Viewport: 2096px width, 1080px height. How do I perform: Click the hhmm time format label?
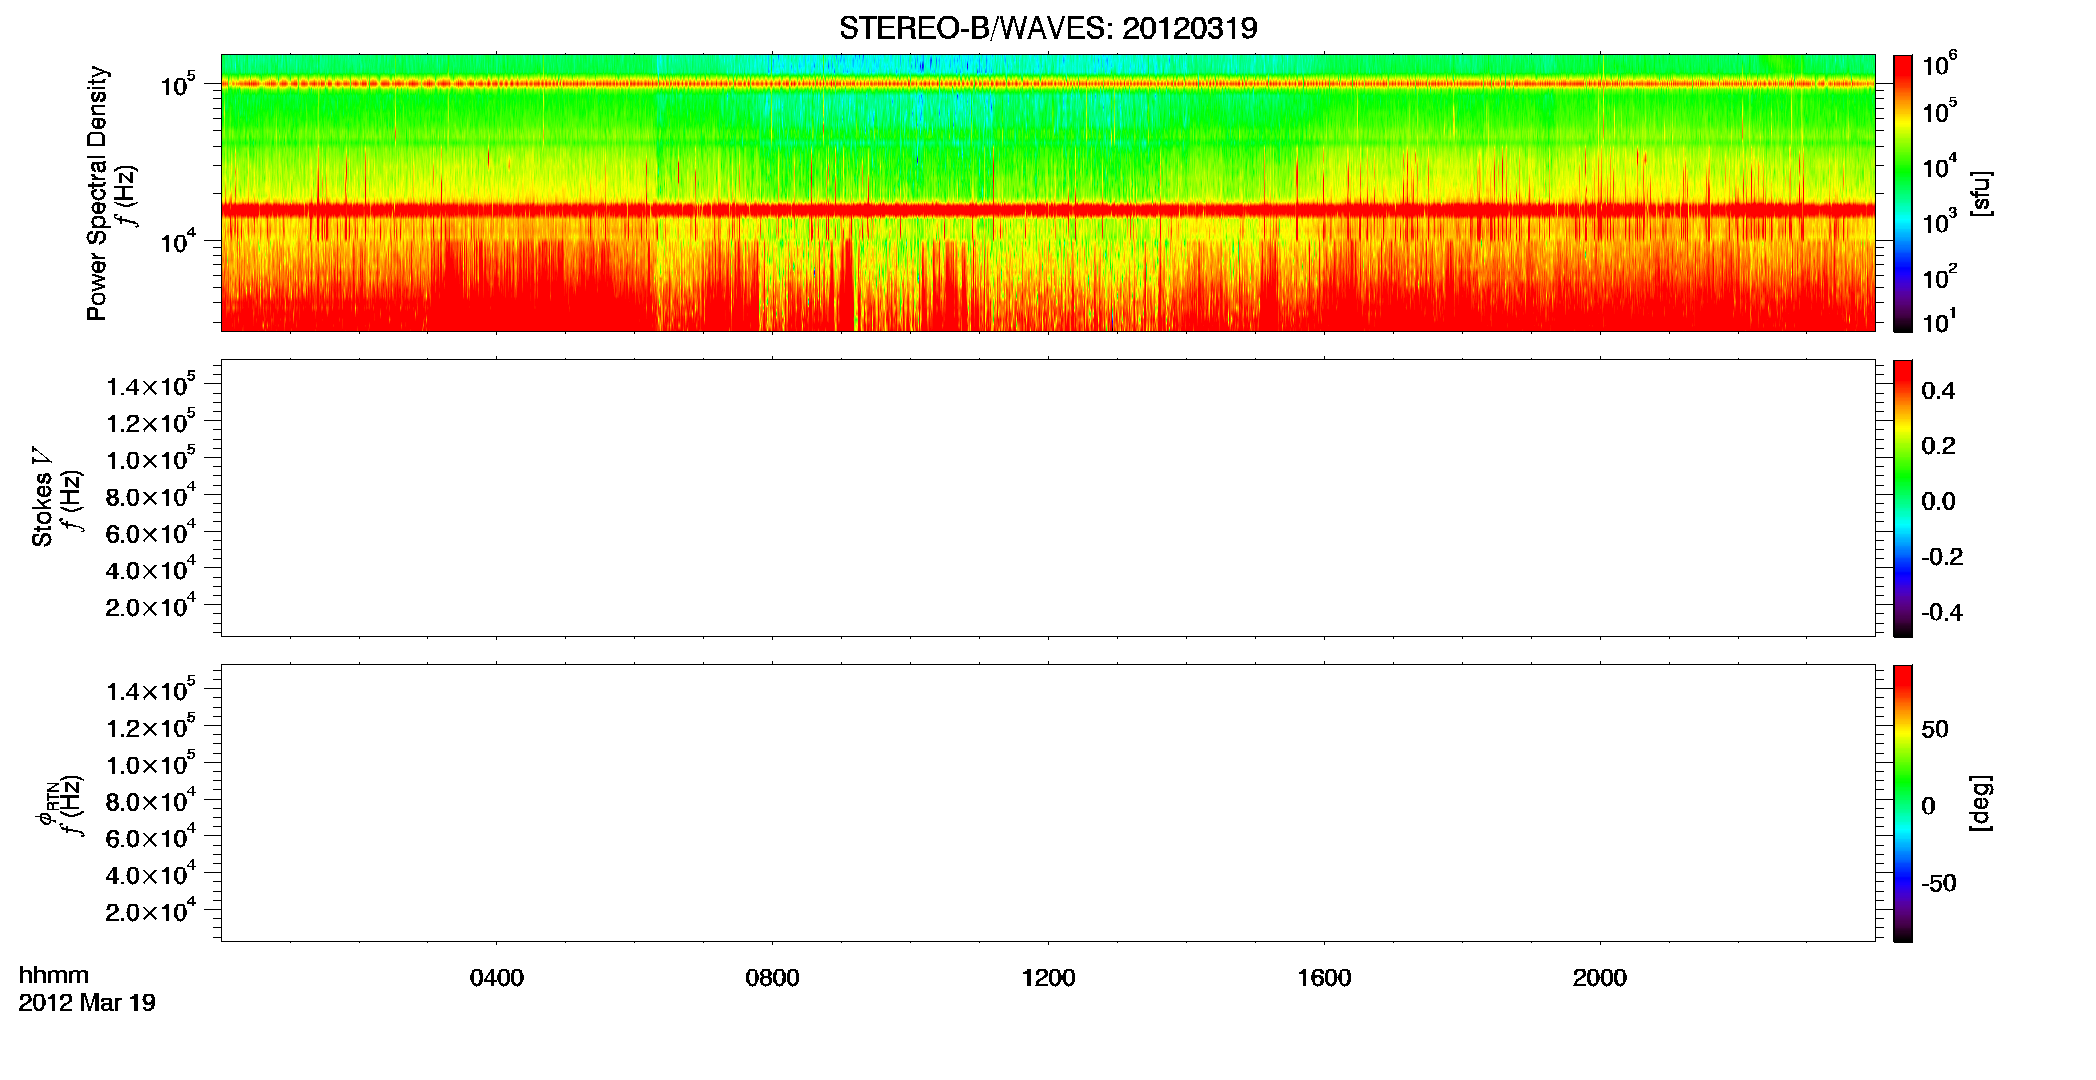[54, 975]
